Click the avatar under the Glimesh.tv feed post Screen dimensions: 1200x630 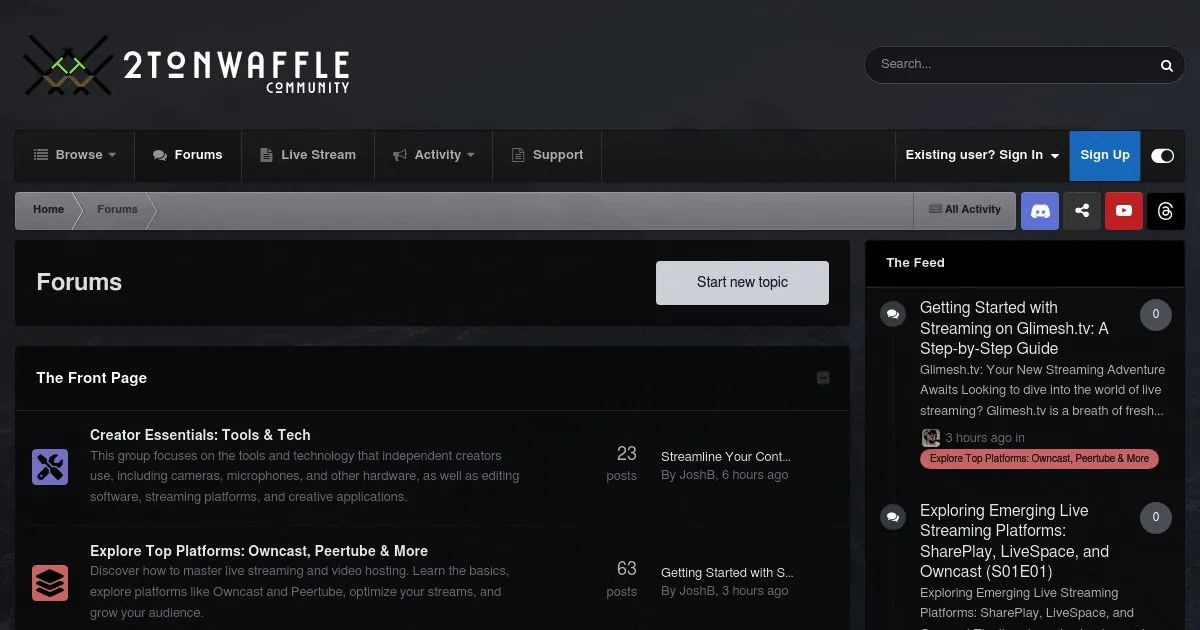point(931,438)
